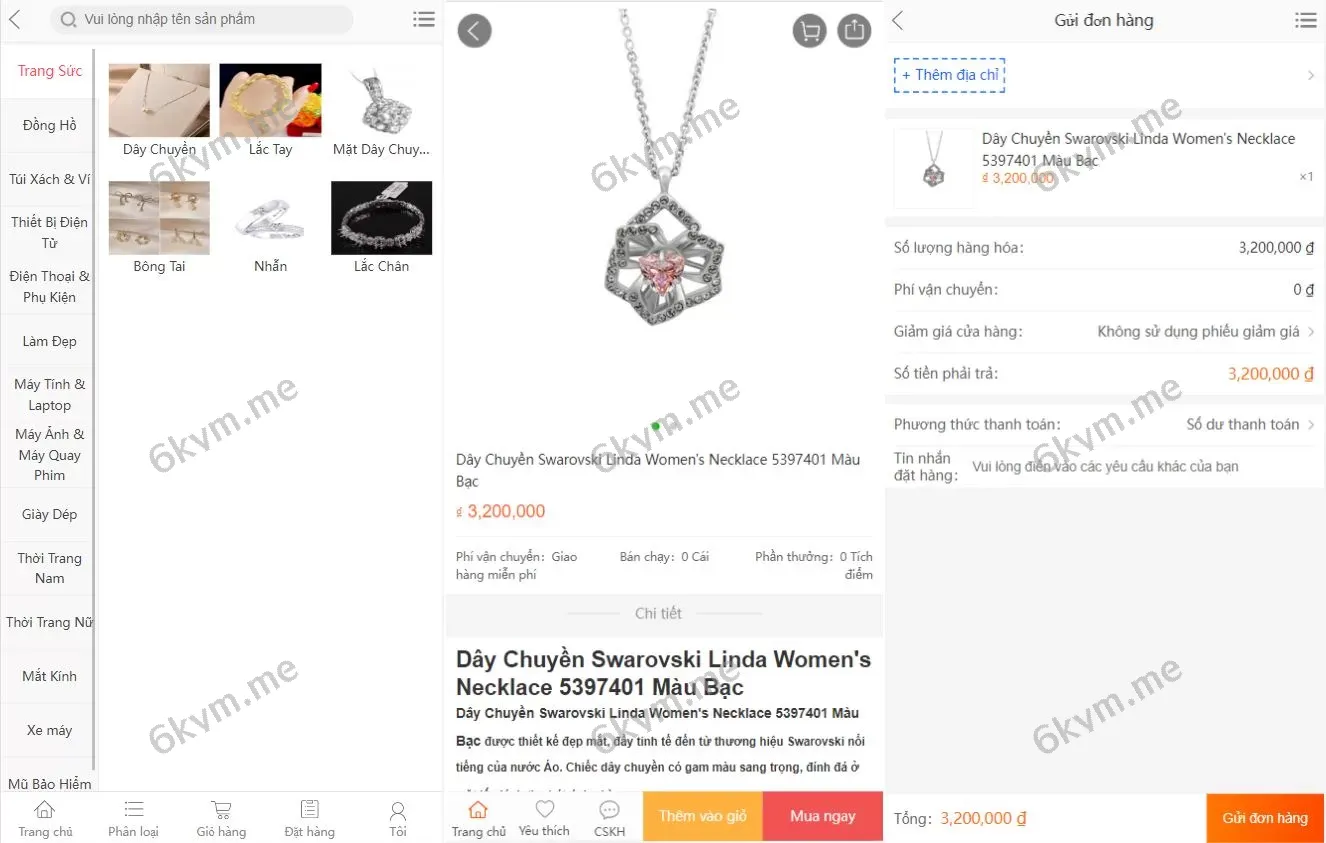Image resolution: width=1326 pixels, height=843 pixels.
Task: Open CSKH chat support icon
Action: coord(609,818)
